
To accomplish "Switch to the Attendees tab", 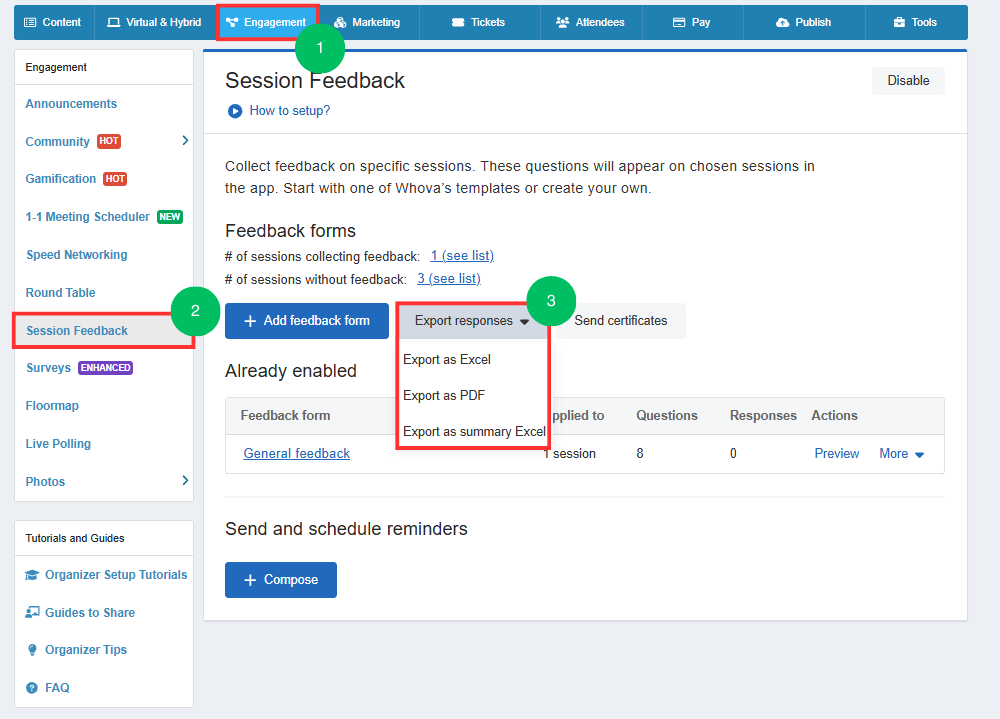I will [x=590, y=22].
